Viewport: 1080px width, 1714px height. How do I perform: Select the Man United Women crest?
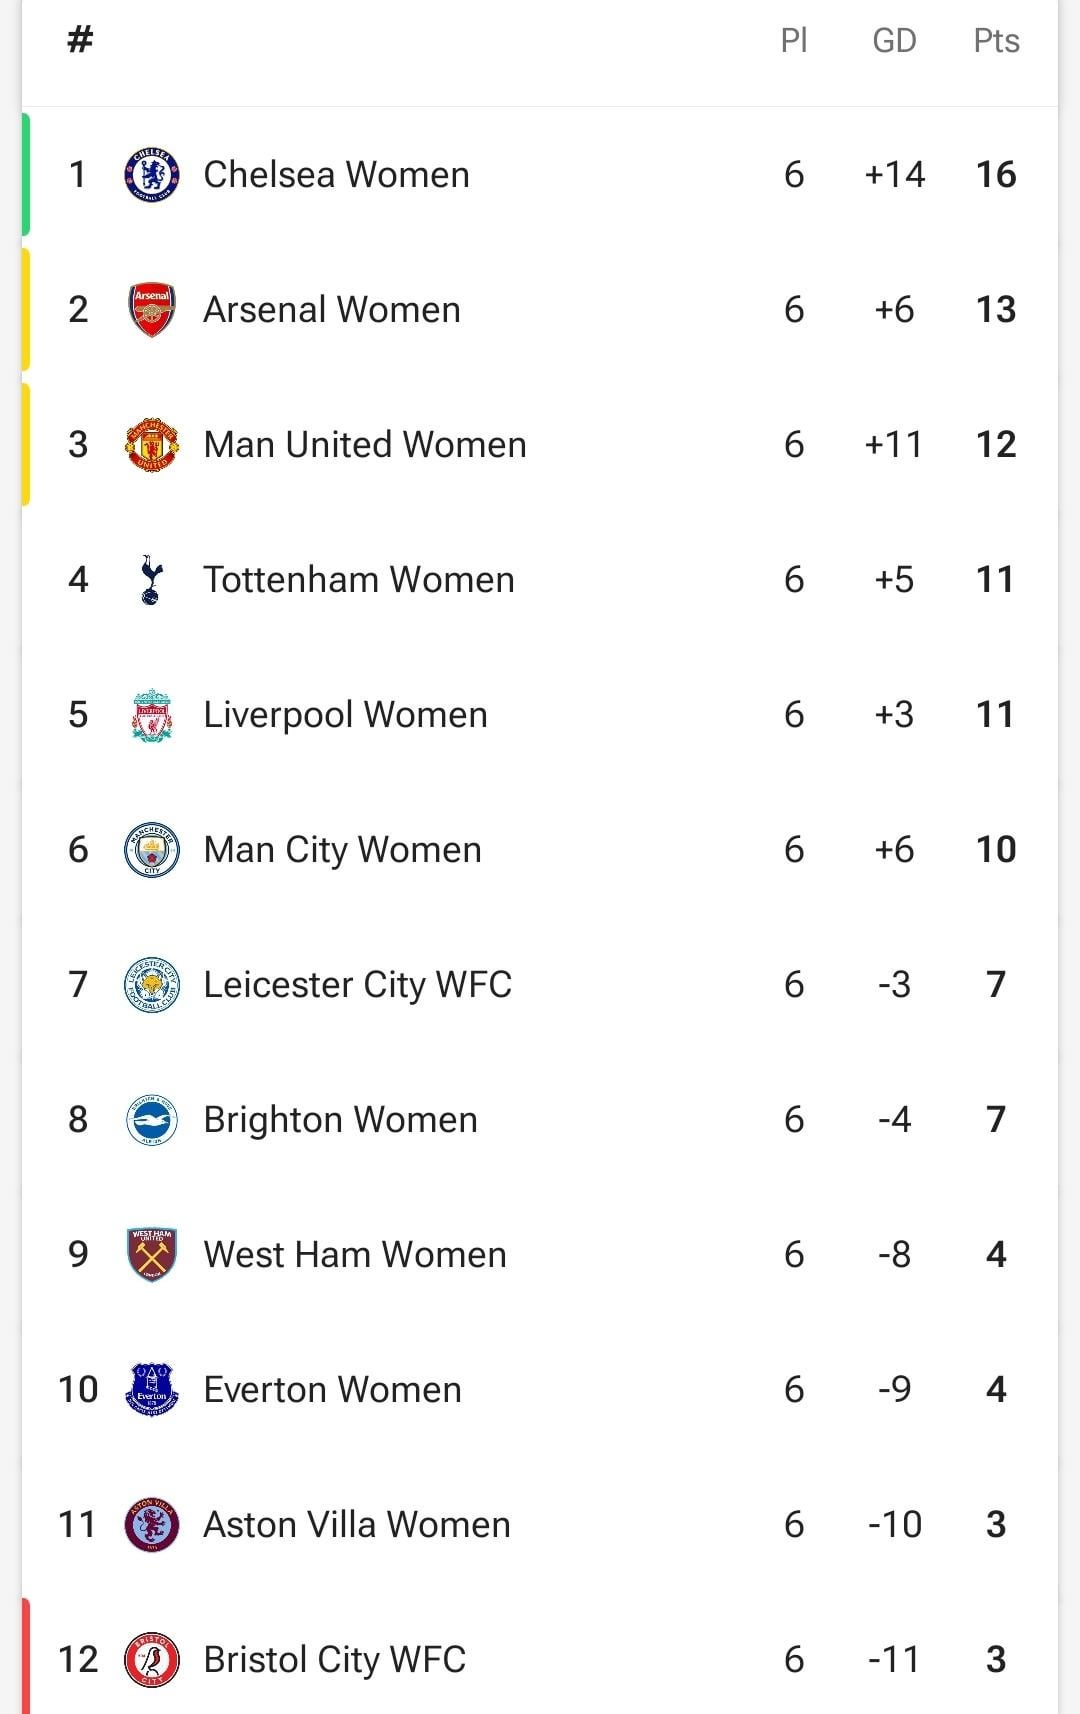click(x=152, y=445)
